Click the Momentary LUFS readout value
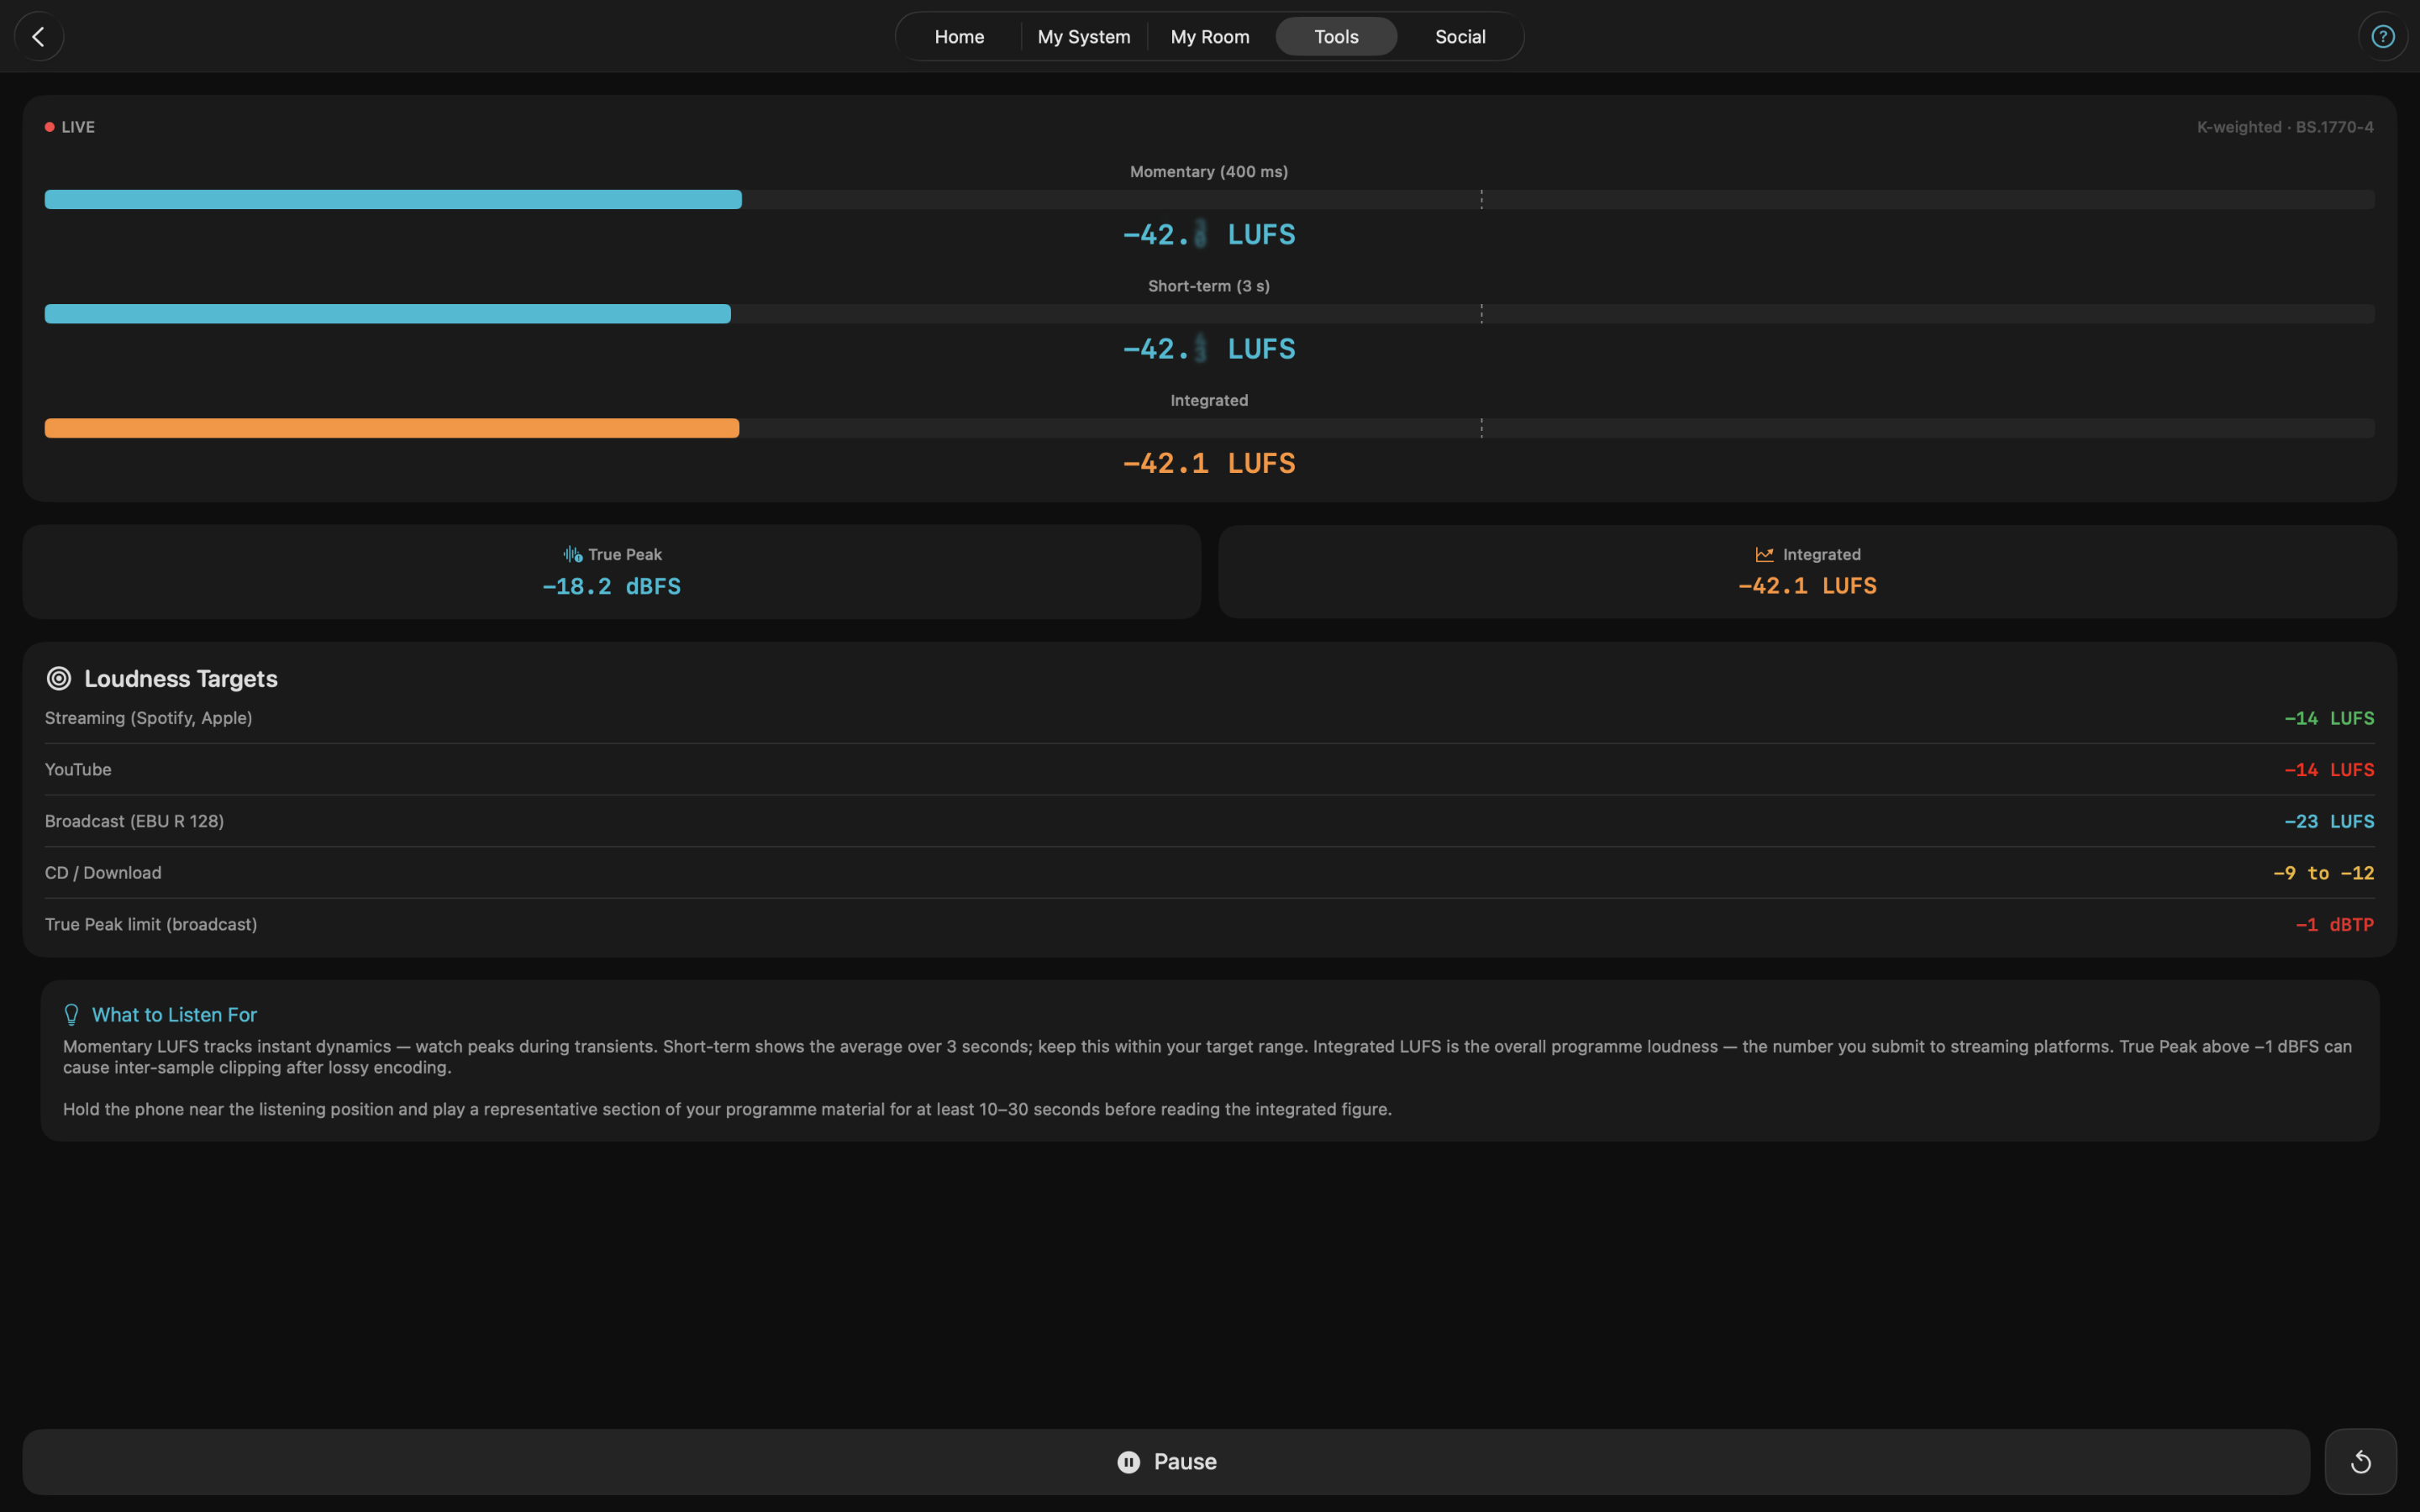2420x1512 pixels. [1209, 234]
